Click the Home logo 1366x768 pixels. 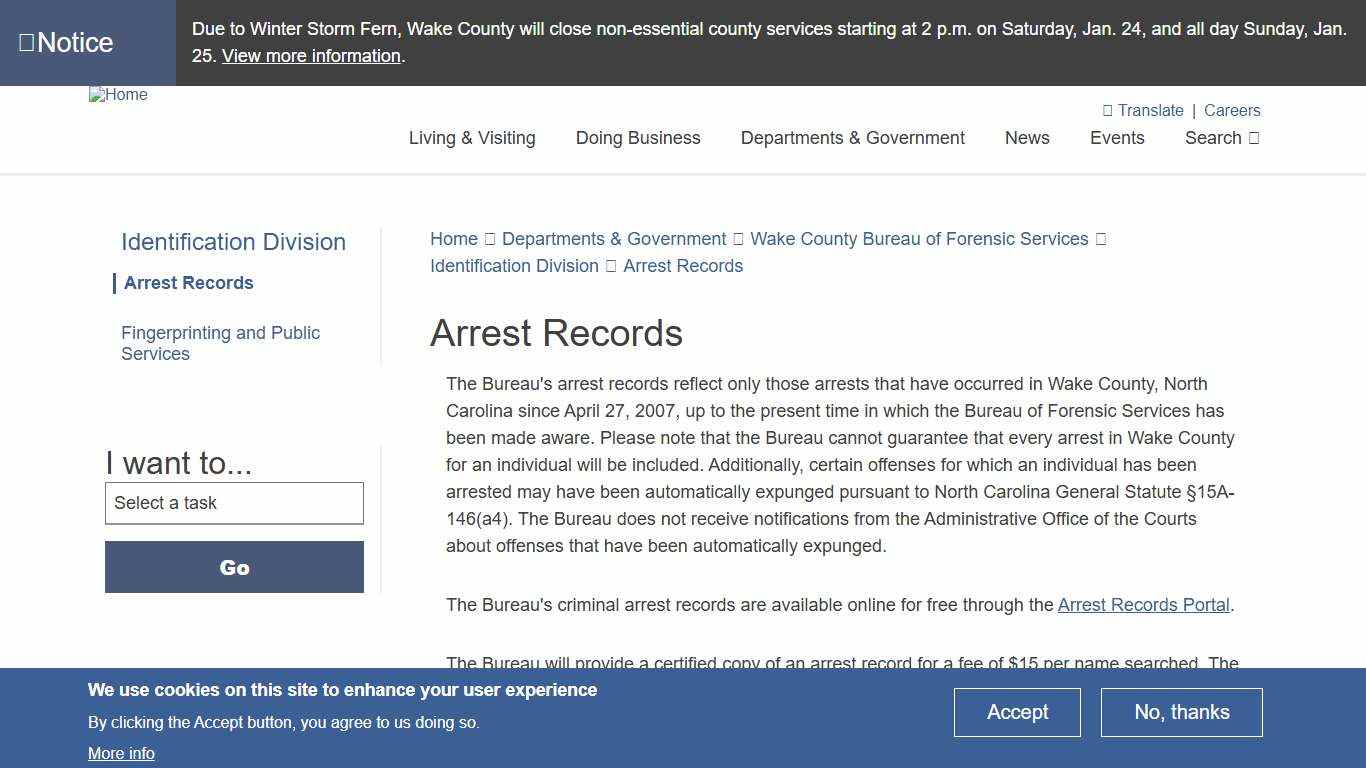118,95
